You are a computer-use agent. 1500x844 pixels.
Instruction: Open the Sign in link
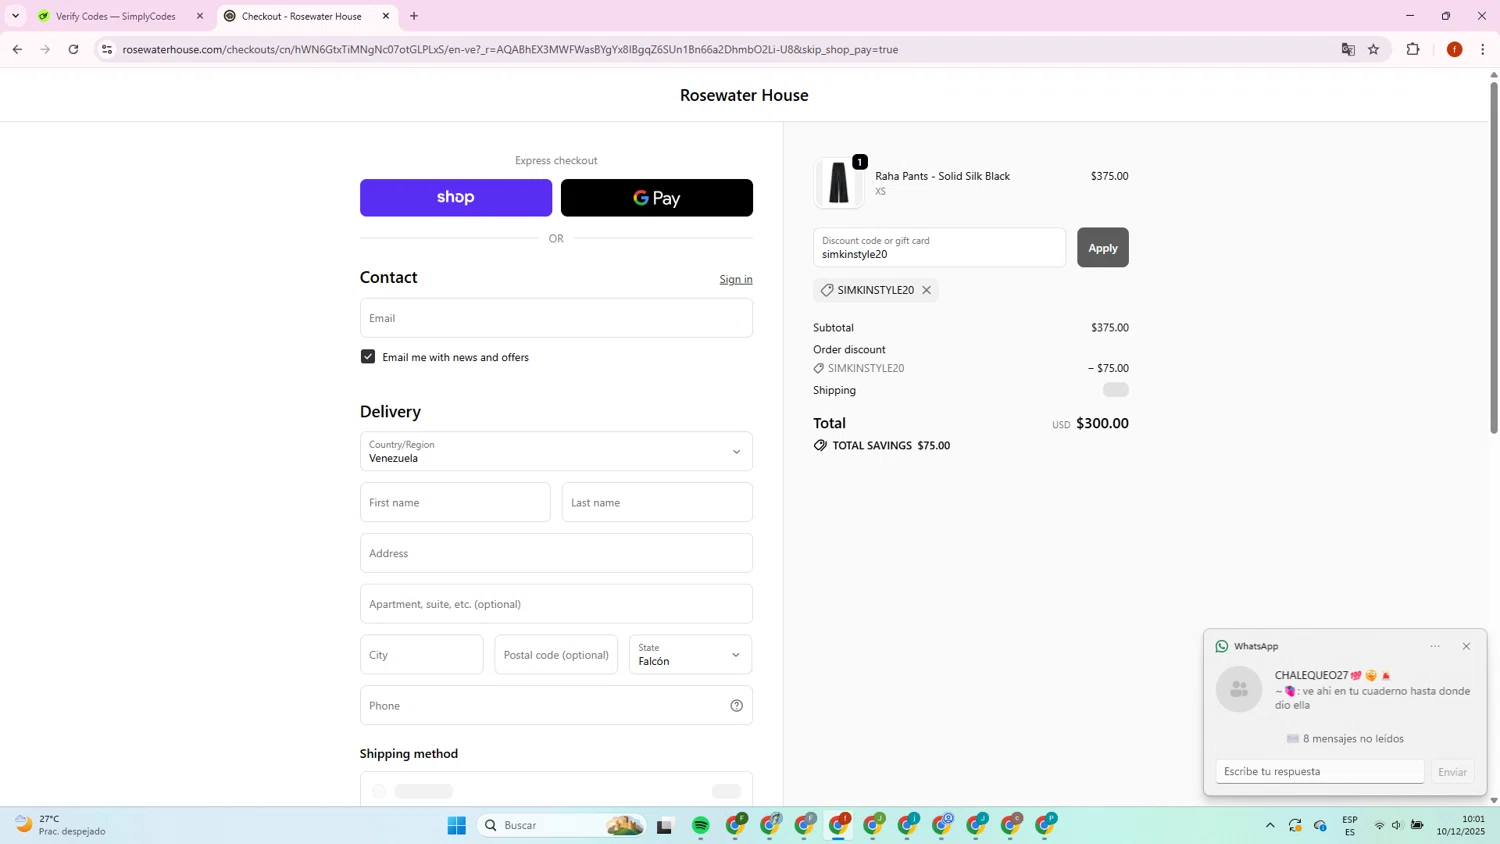(736, 279)
